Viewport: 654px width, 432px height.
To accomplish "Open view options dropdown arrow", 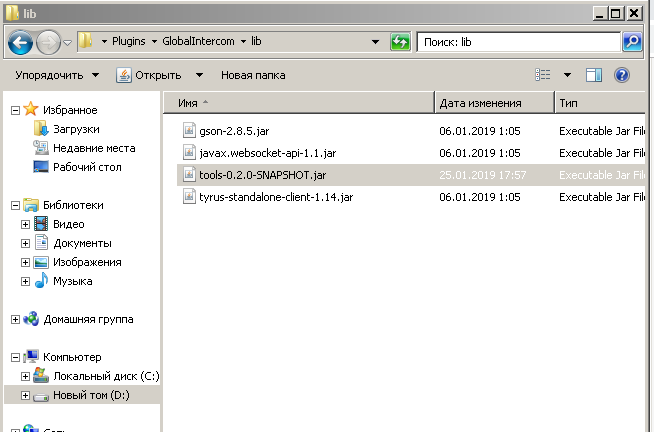I will [x=567, y=75].
